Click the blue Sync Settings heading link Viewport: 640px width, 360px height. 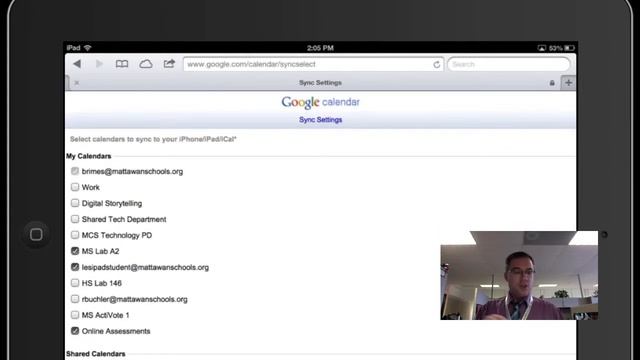point(320,120)
